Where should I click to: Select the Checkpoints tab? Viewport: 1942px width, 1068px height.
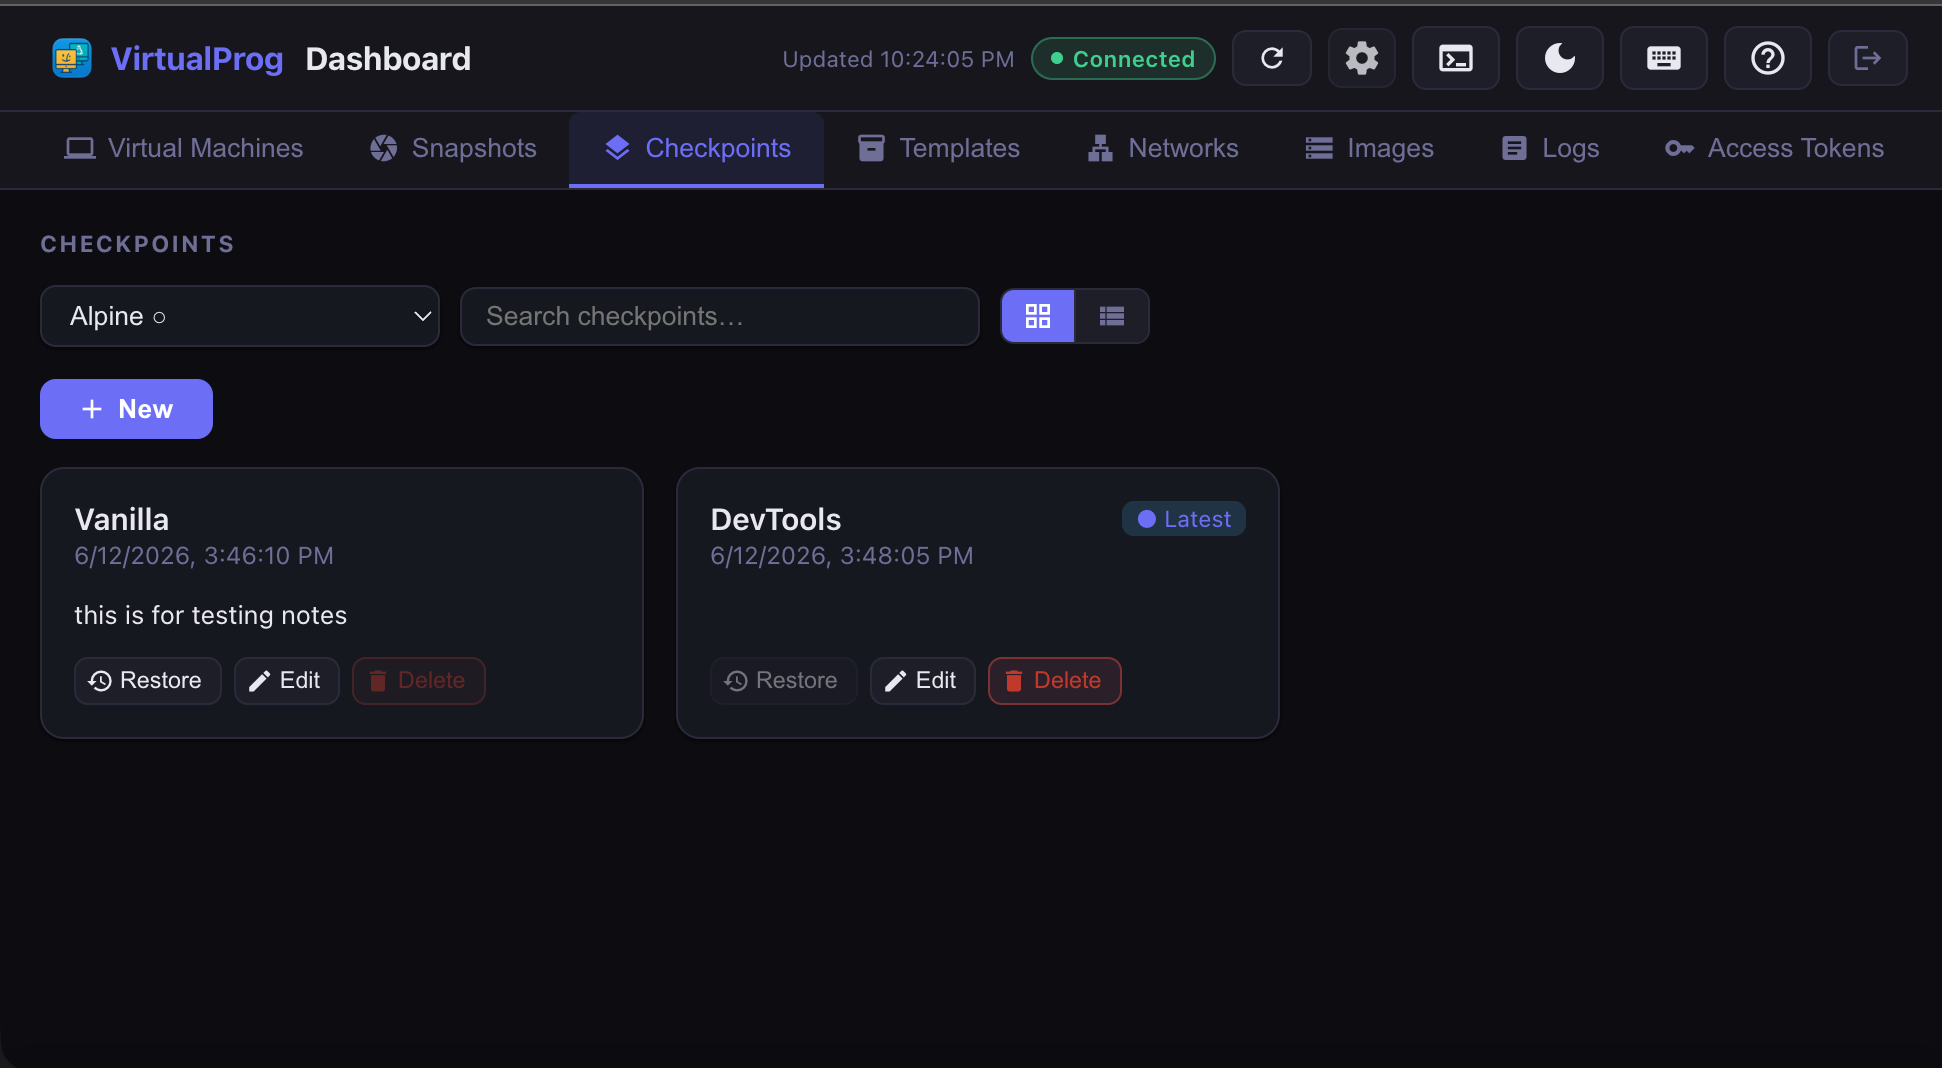(697, 148)
